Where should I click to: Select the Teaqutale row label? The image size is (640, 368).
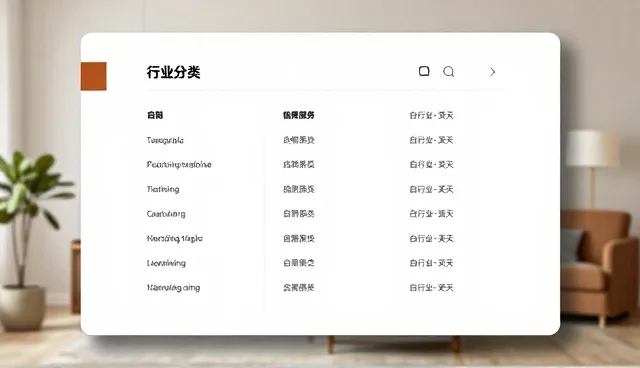click(x=165, y=140)
